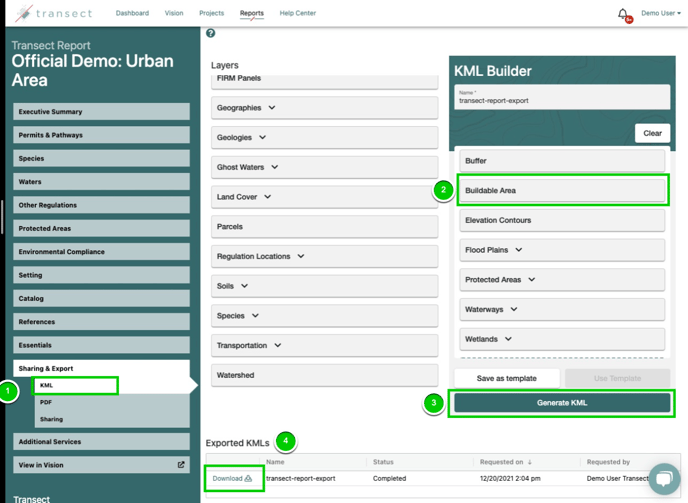Click the download icon beside Download
688x503 pixels.
(x=248, y=478)
